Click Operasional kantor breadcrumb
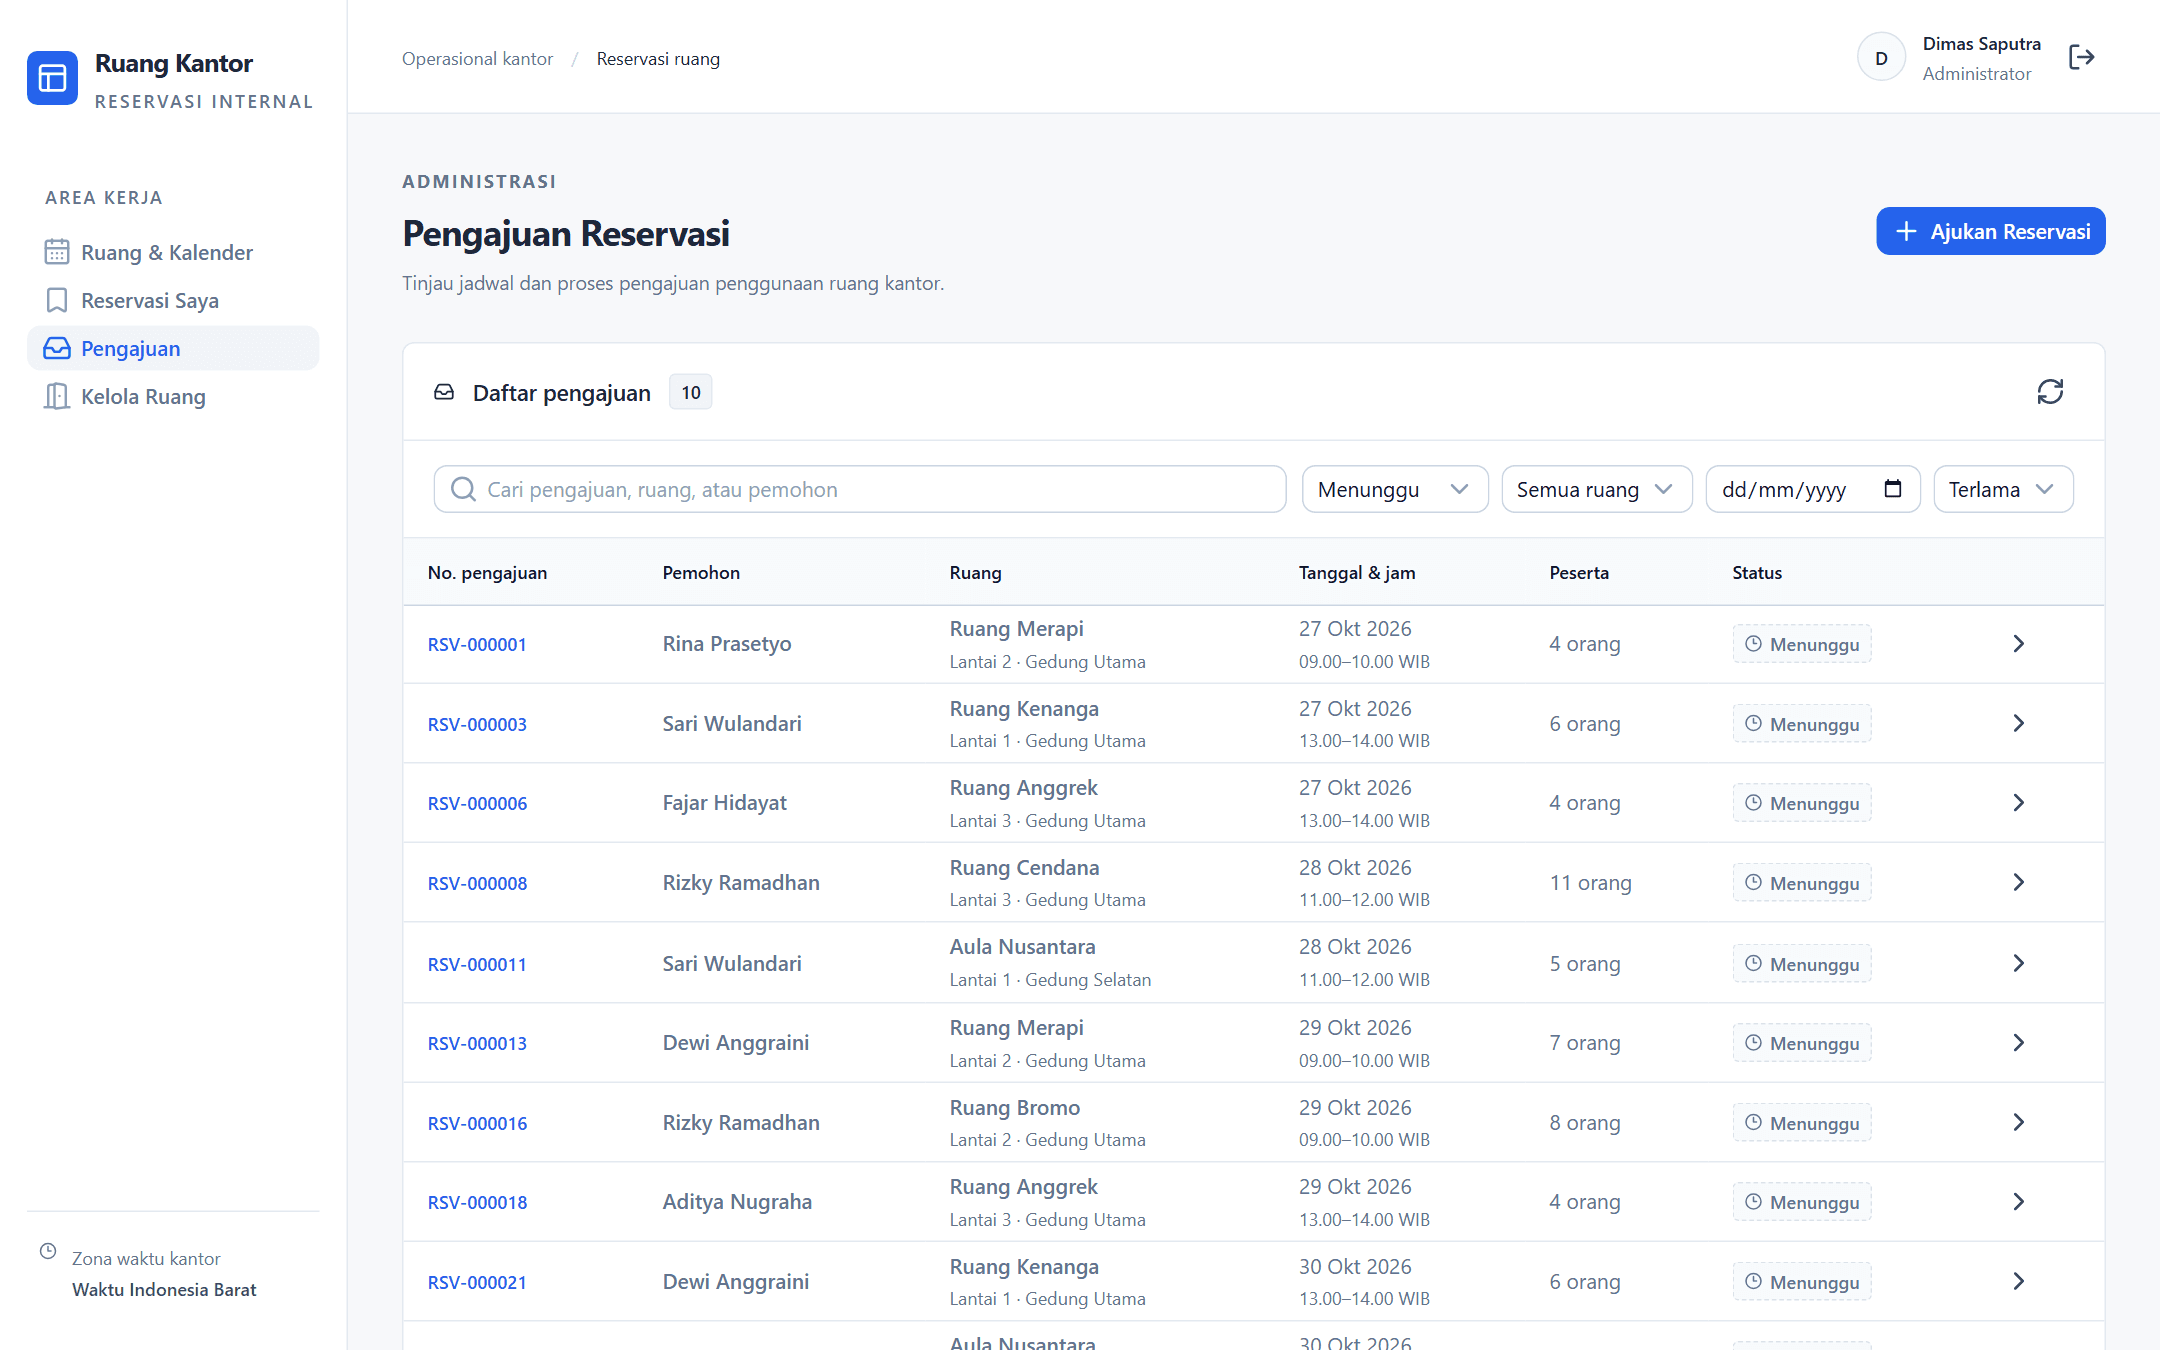The width and height of the screenshot is (2160, 1350). click(477, 59)
